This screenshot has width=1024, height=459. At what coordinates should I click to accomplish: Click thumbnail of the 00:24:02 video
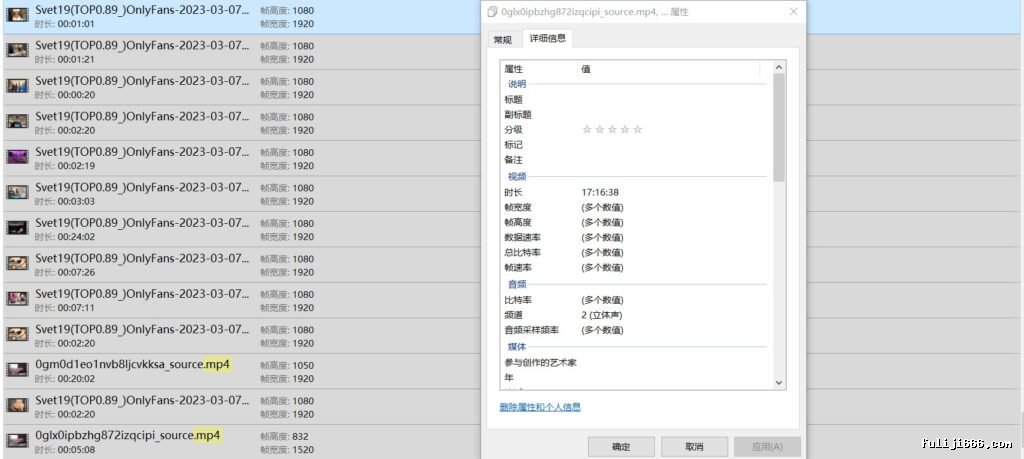[18, 227]
